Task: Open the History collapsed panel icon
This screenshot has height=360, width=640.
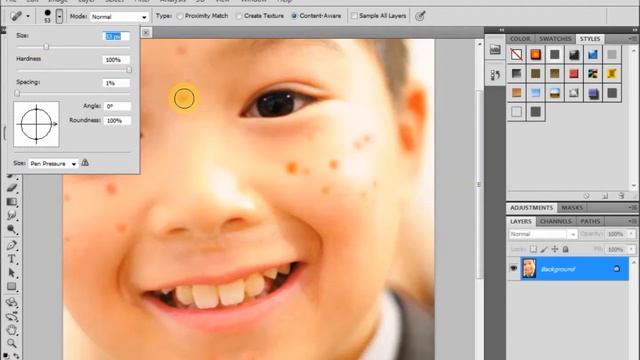Action: coord(495,75)
